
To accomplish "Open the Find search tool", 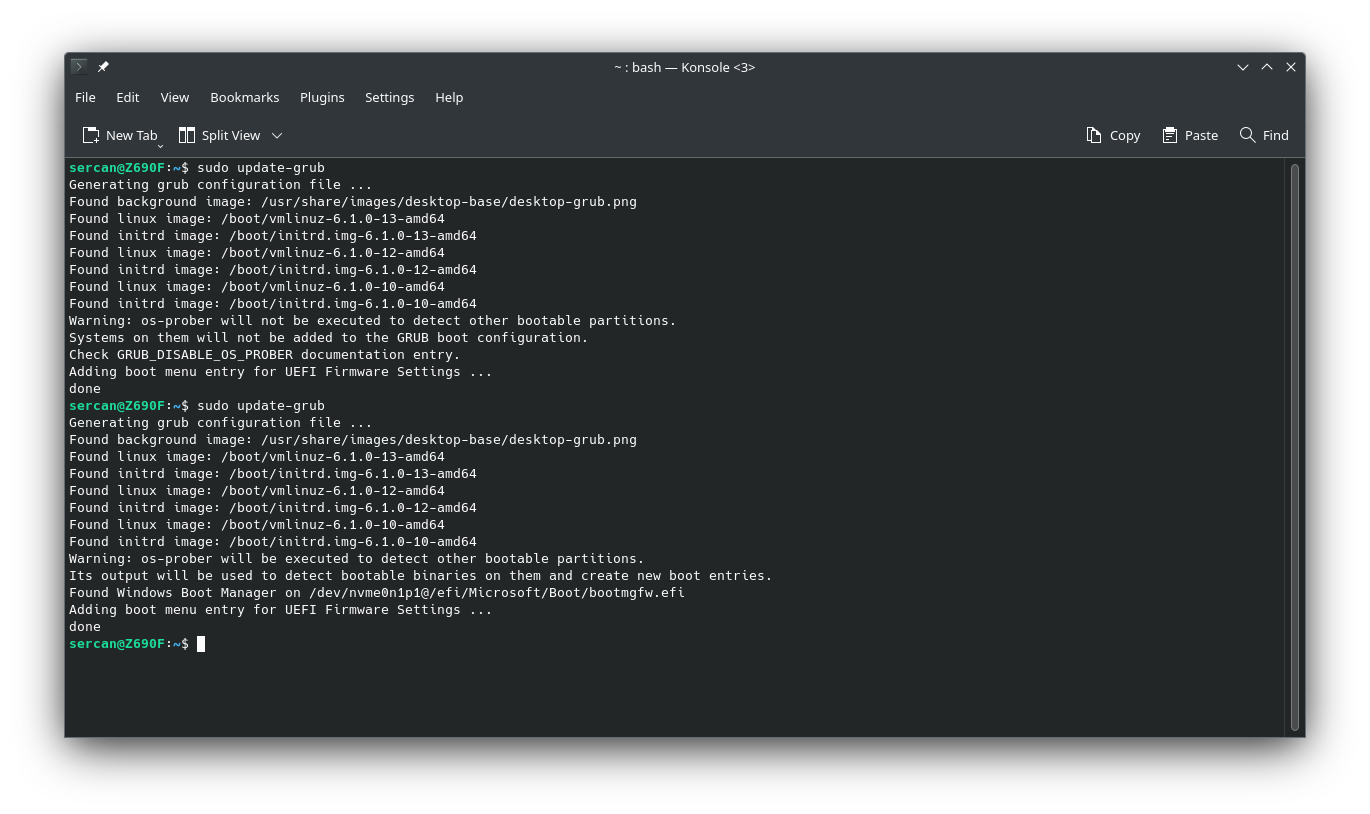I will click(x=1264, y=135).
